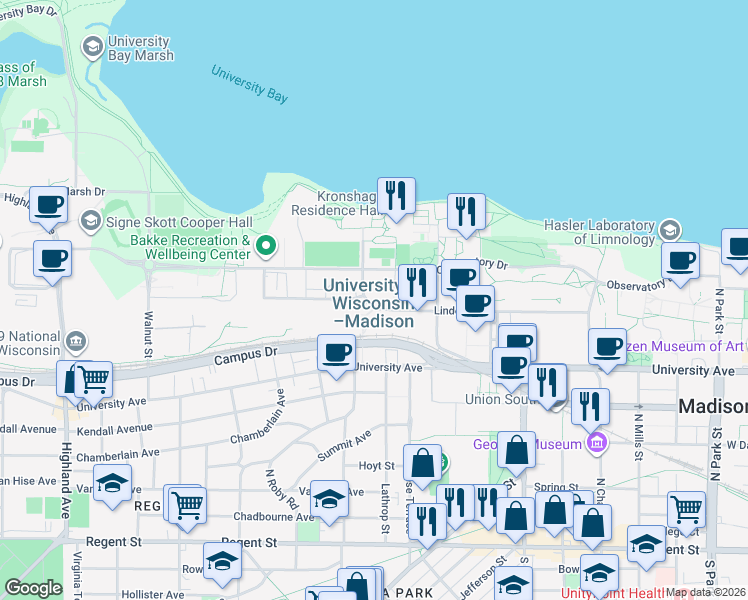Open restaurant marker next to Kronshage Residence Hall
This screenshot has height=600, width=748.
tap(396, 196)
